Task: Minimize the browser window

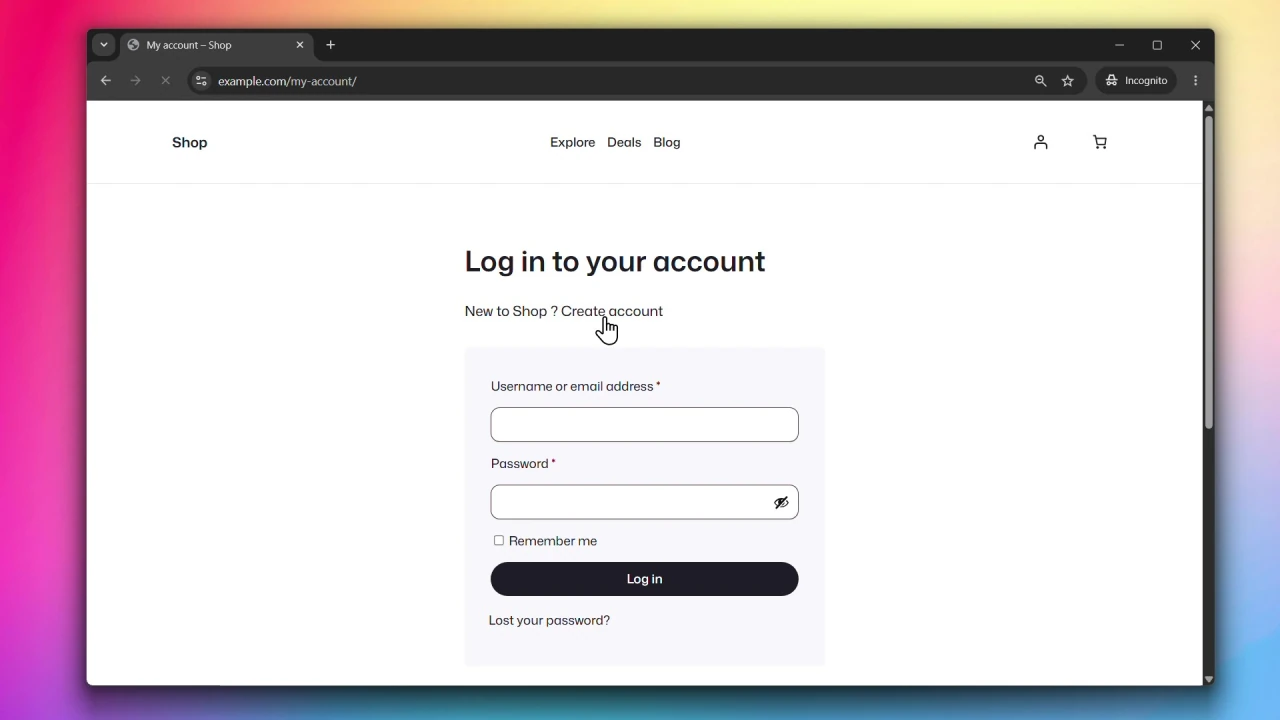Action: [1120, 45]
